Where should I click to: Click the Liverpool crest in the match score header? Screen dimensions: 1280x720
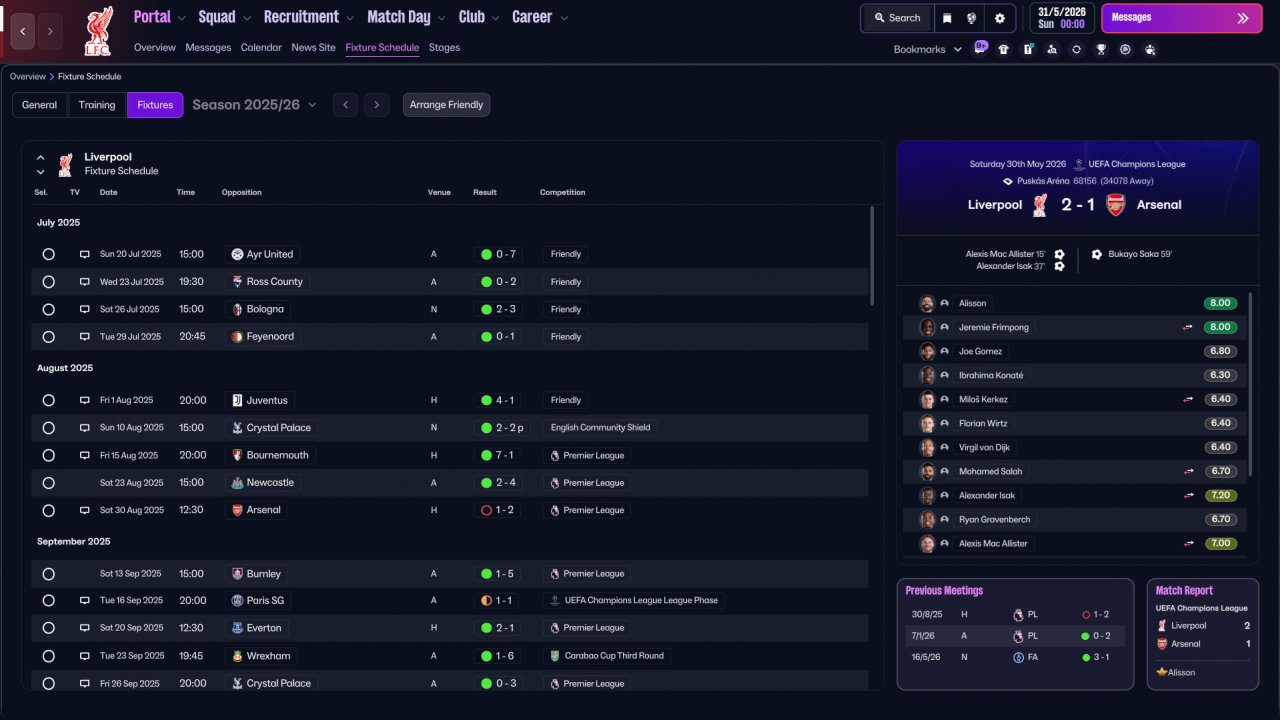(x=1040, y=205)
